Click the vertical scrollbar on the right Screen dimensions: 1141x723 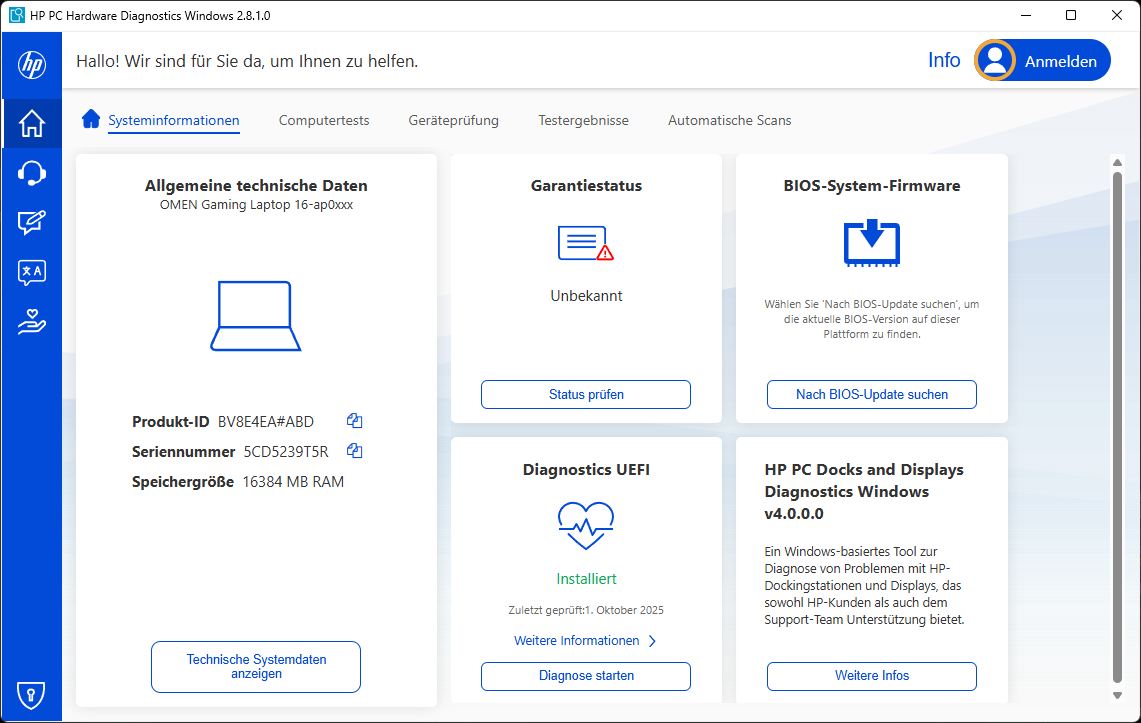(1117, 420)
